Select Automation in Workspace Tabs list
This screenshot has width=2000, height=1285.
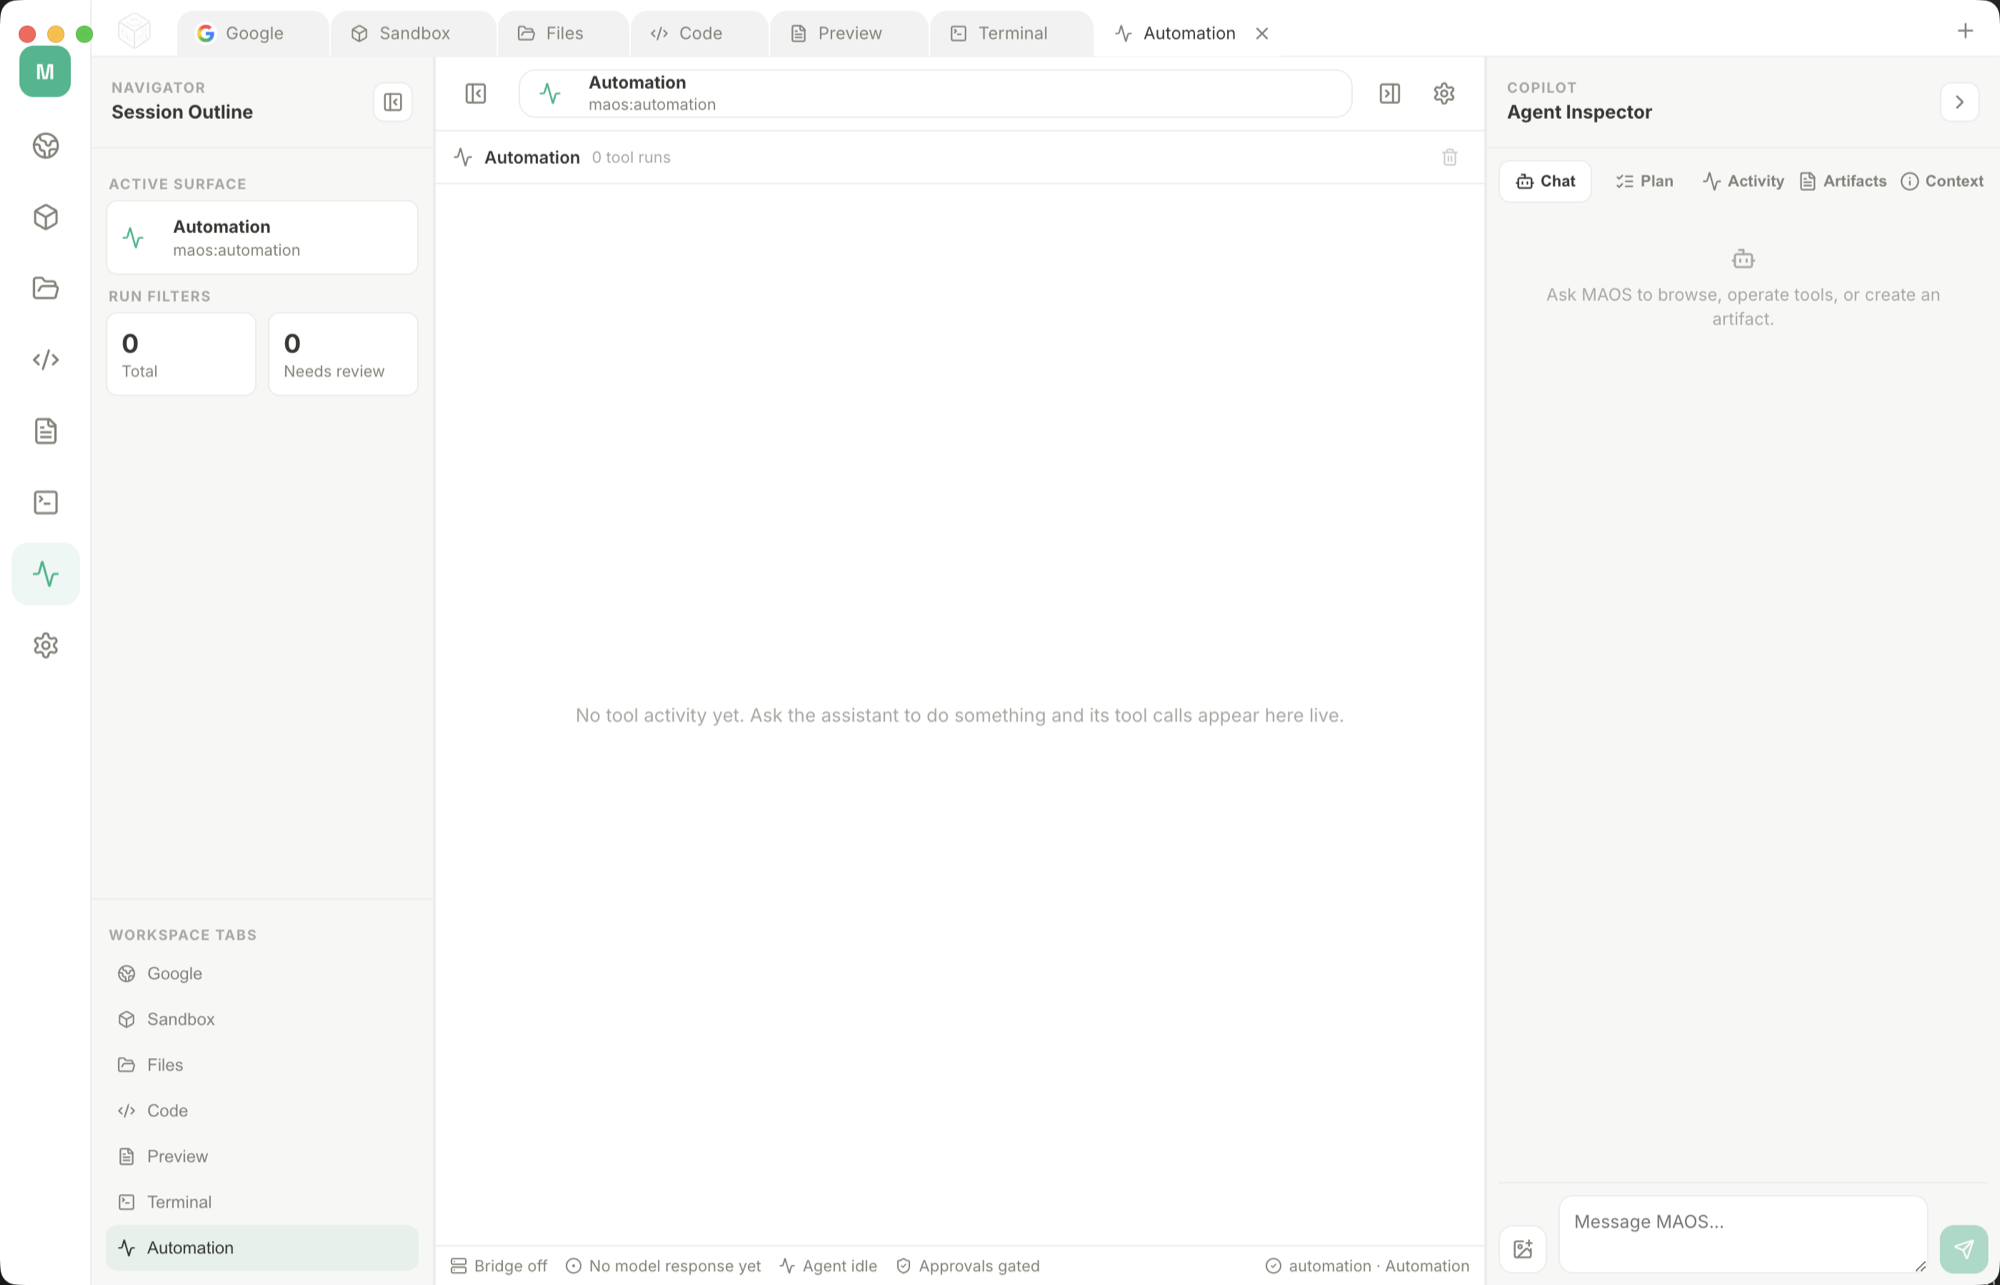point(262,1247)
